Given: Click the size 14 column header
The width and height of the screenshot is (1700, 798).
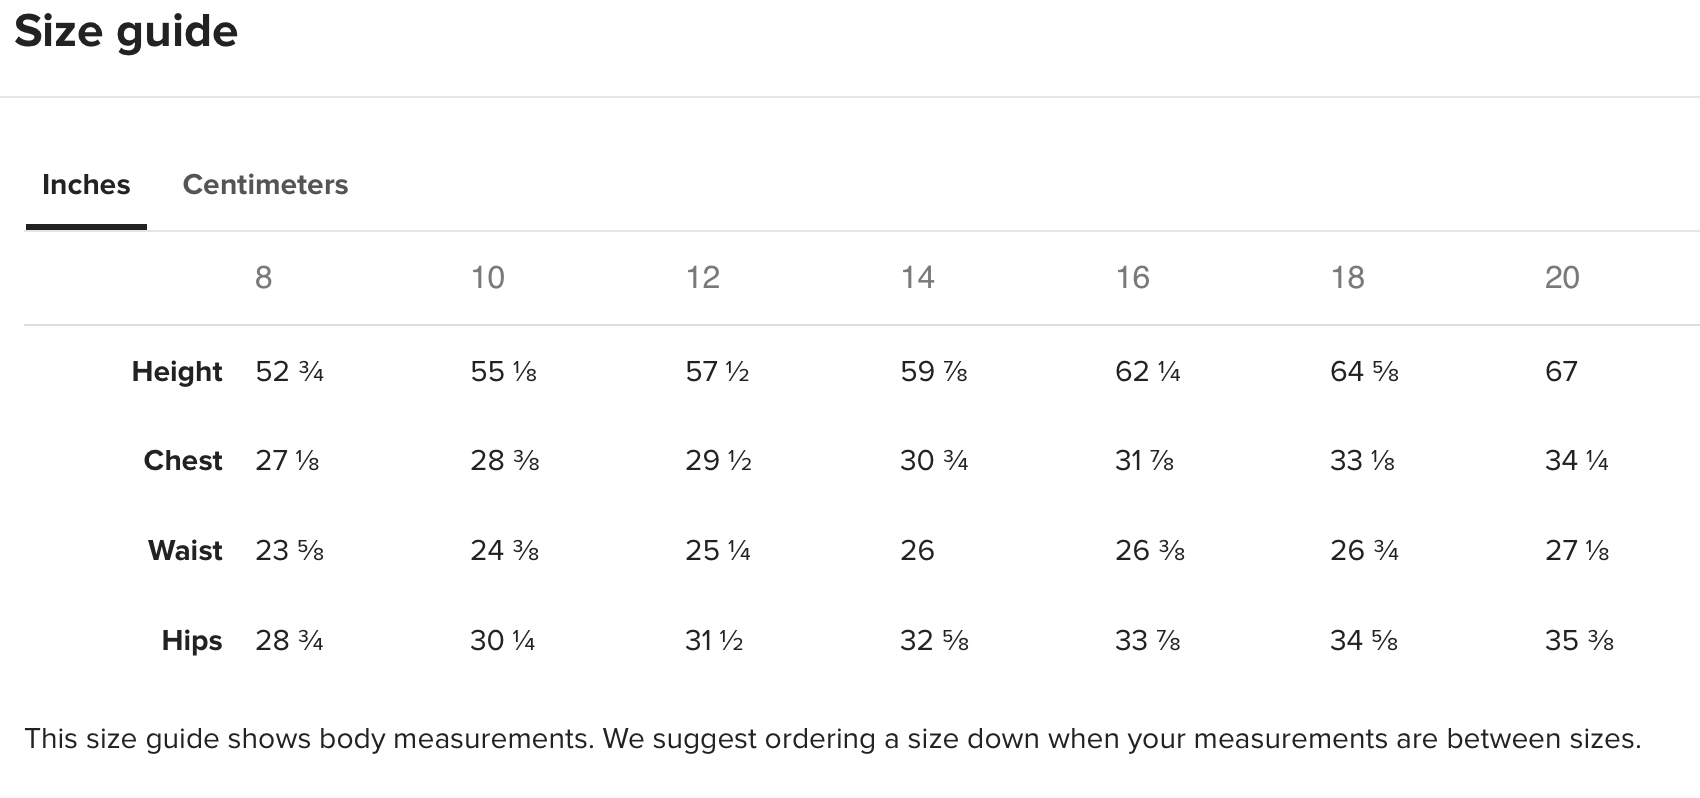Looking at the screenshot, I should click(x=918, y=277).
